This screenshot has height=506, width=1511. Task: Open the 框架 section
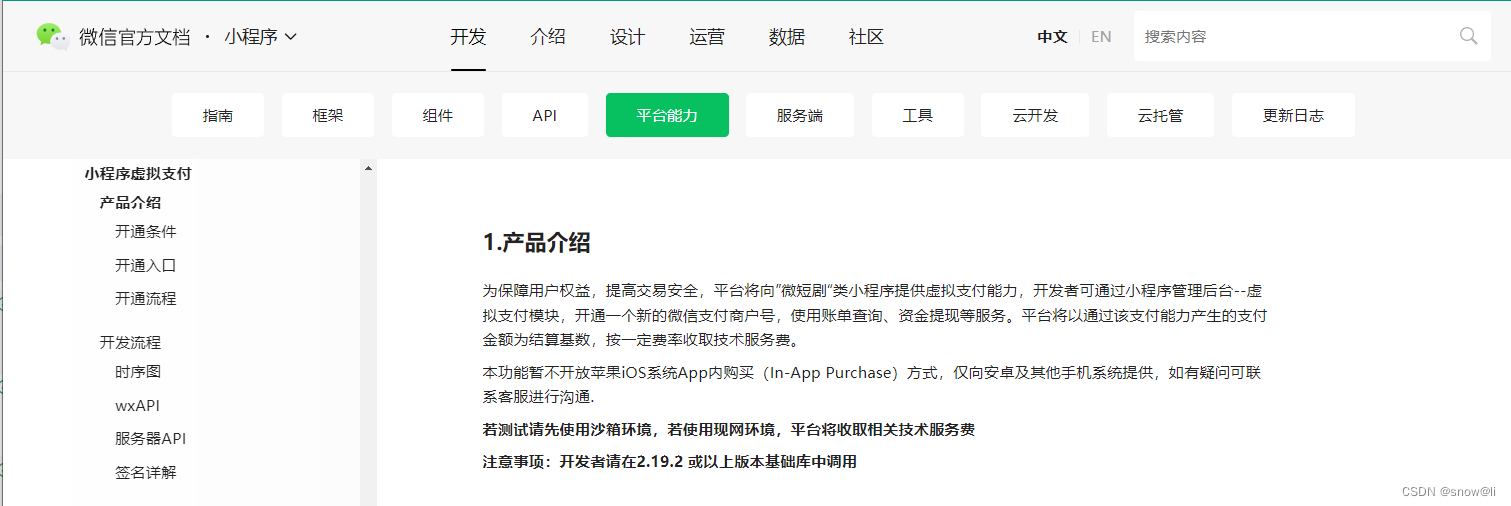pyautogui.click(x=328, y=115)
